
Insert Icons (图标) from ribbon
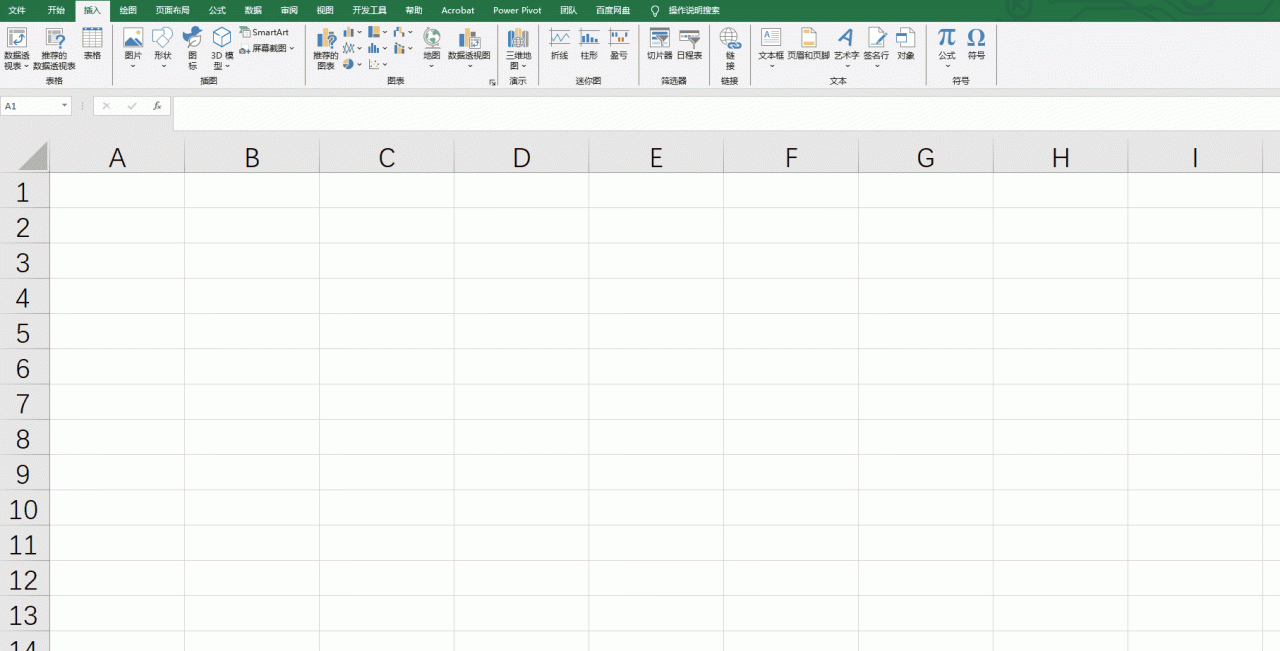coord(192,48)
